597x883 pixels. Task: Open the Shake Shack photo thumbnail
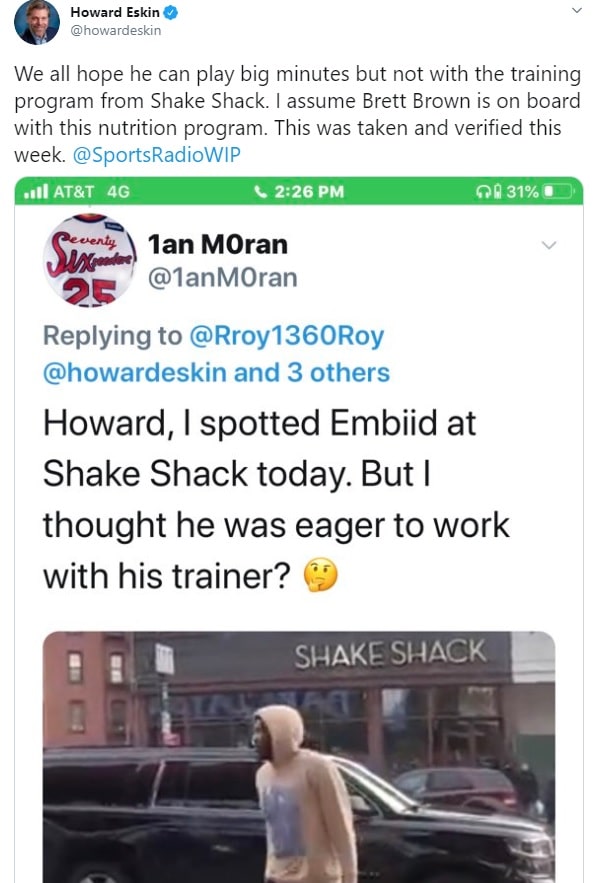click(x=299, y=757)
